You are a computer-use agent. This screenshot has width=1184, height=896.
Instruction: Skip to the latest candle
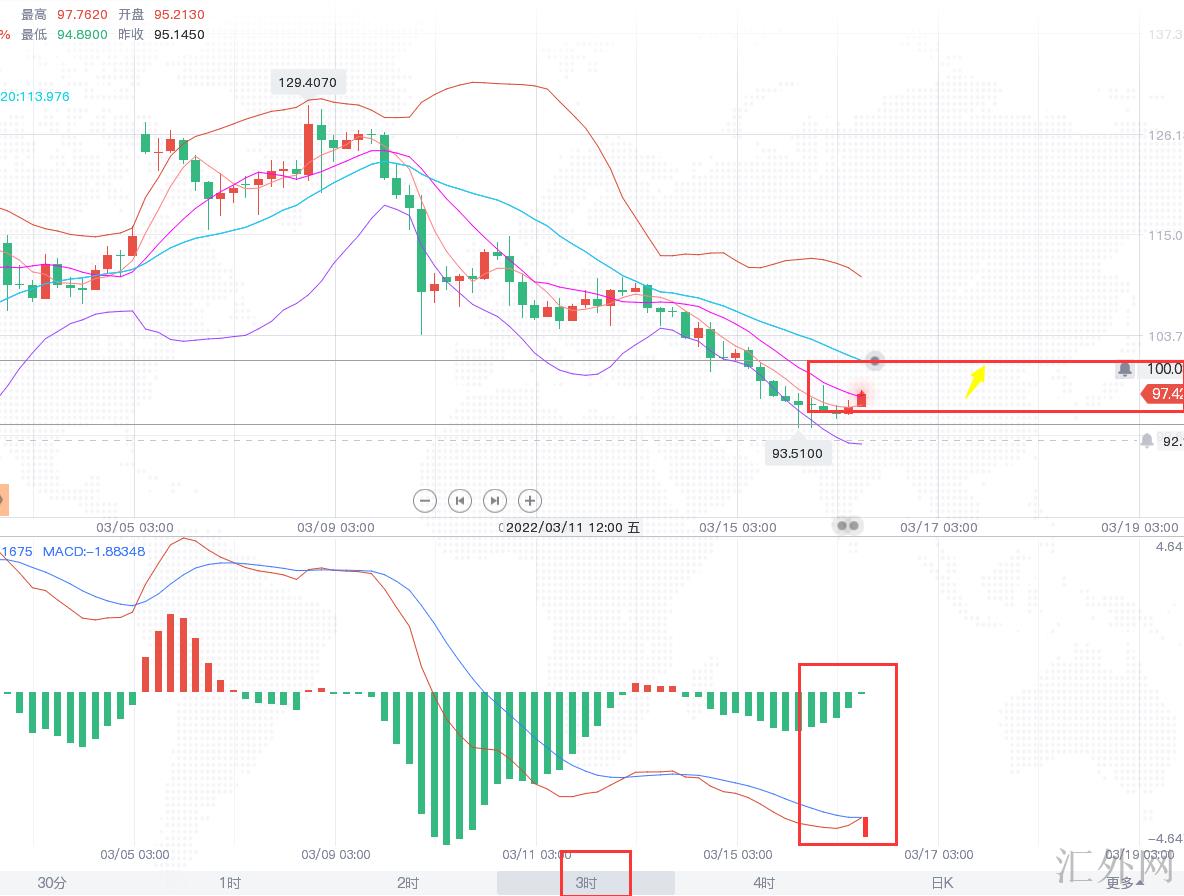(495, 500)
